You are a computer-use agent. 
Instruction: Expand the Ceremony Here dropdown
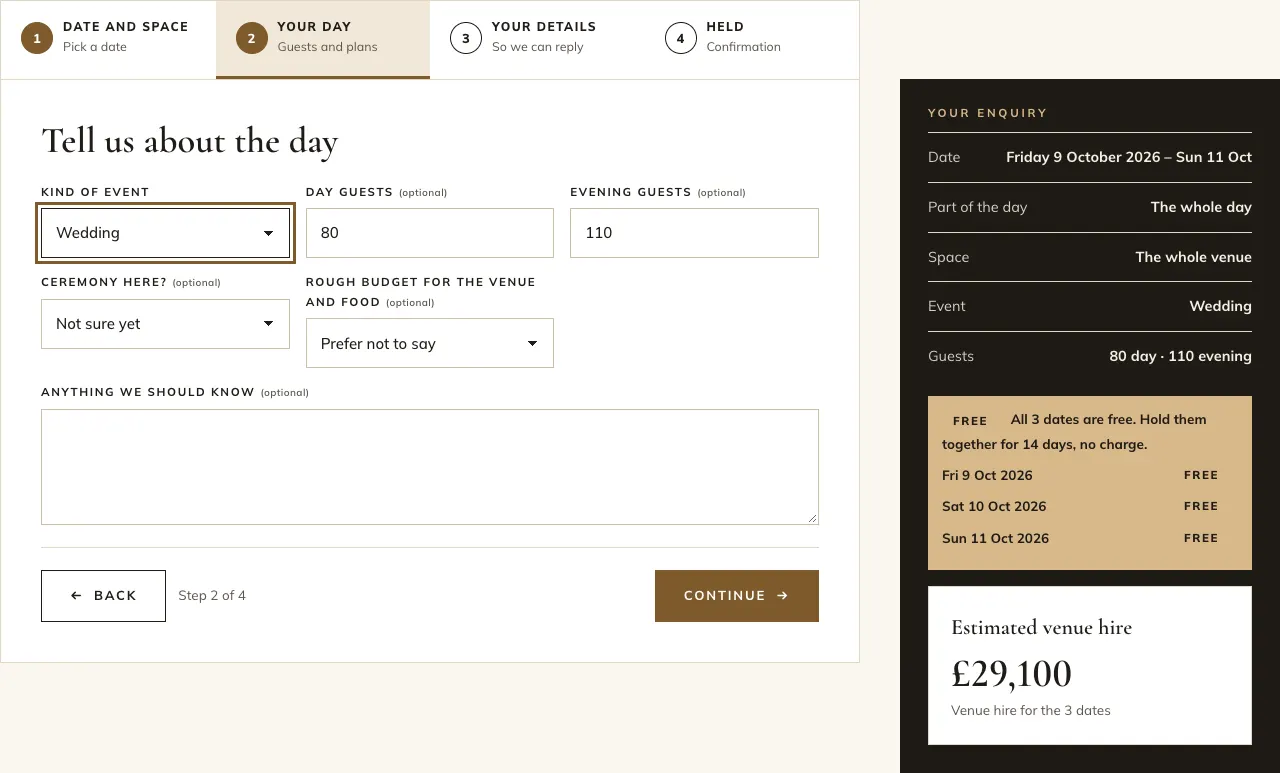click(165, 324)
